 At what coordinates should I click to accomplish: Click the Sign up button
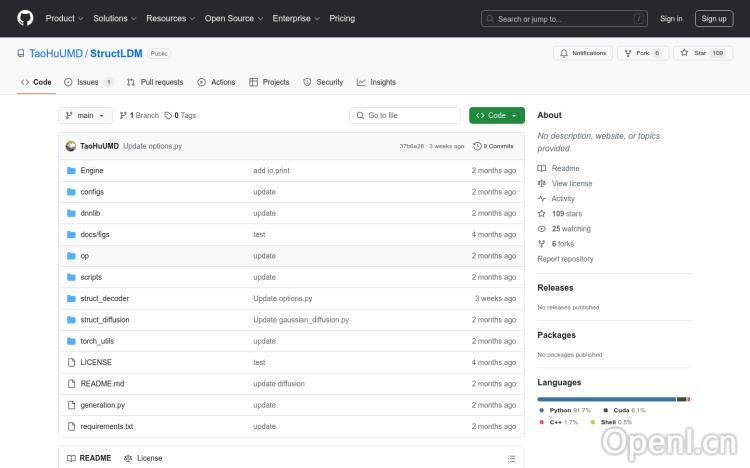(x=714, y=18)
